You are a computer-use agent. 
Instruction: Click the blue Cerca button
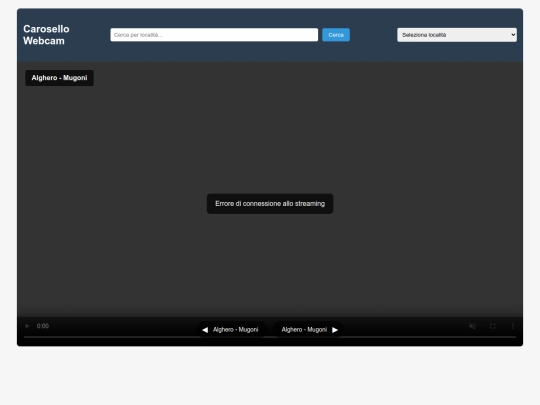coord(336,35)
